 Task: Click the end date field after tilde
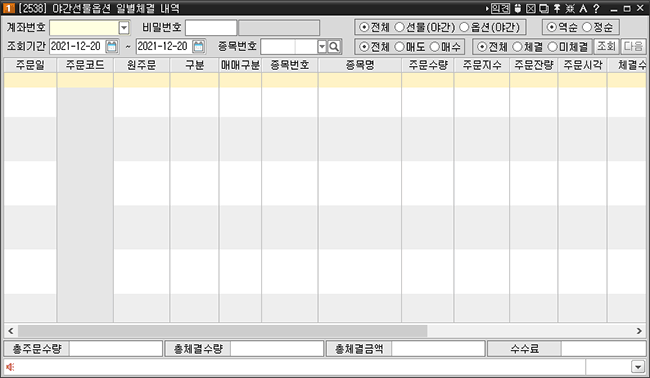164,46
